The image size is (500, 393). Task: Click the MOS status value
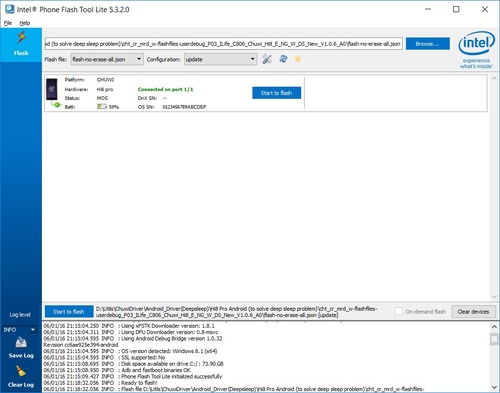(x=102, y=98)
